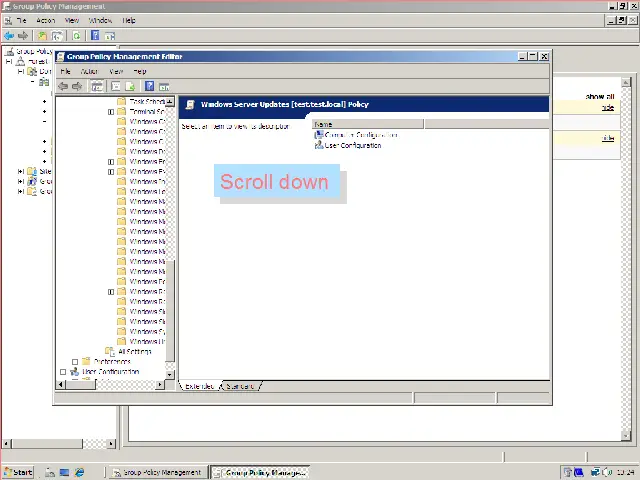This screenshot has width=640, height=480.
Task: Click Show/Hide action pane icon in Editor toolbar
Action: tap(164, 87)
